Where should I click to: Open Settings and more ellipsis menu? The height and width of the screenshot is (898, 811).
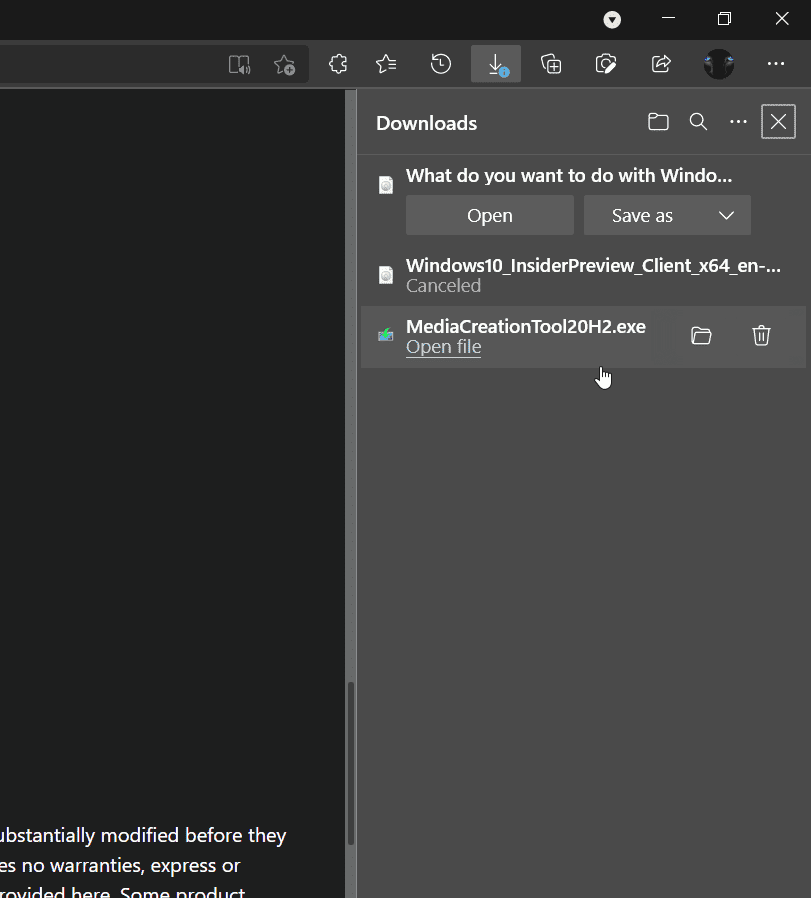[x=776, y=64]
